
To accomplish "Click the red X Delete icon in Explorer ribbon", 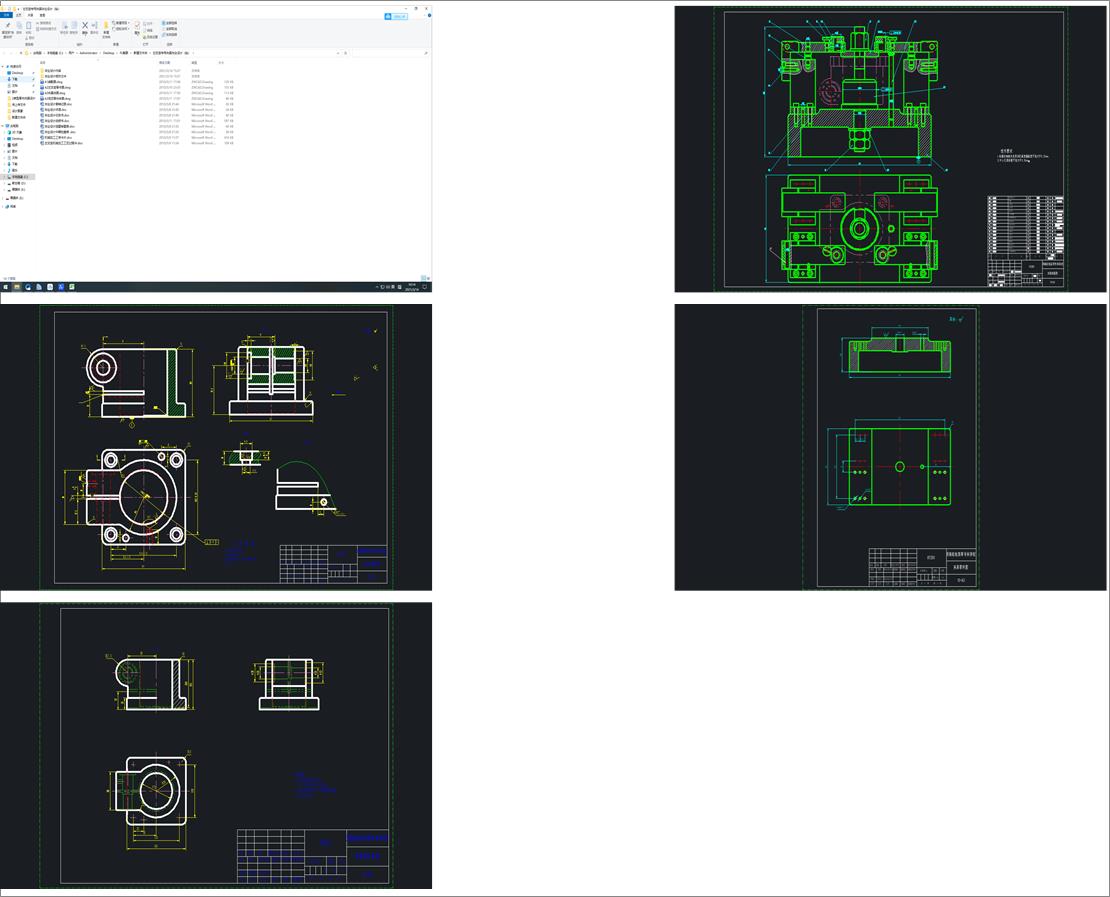I will (85, 25).
